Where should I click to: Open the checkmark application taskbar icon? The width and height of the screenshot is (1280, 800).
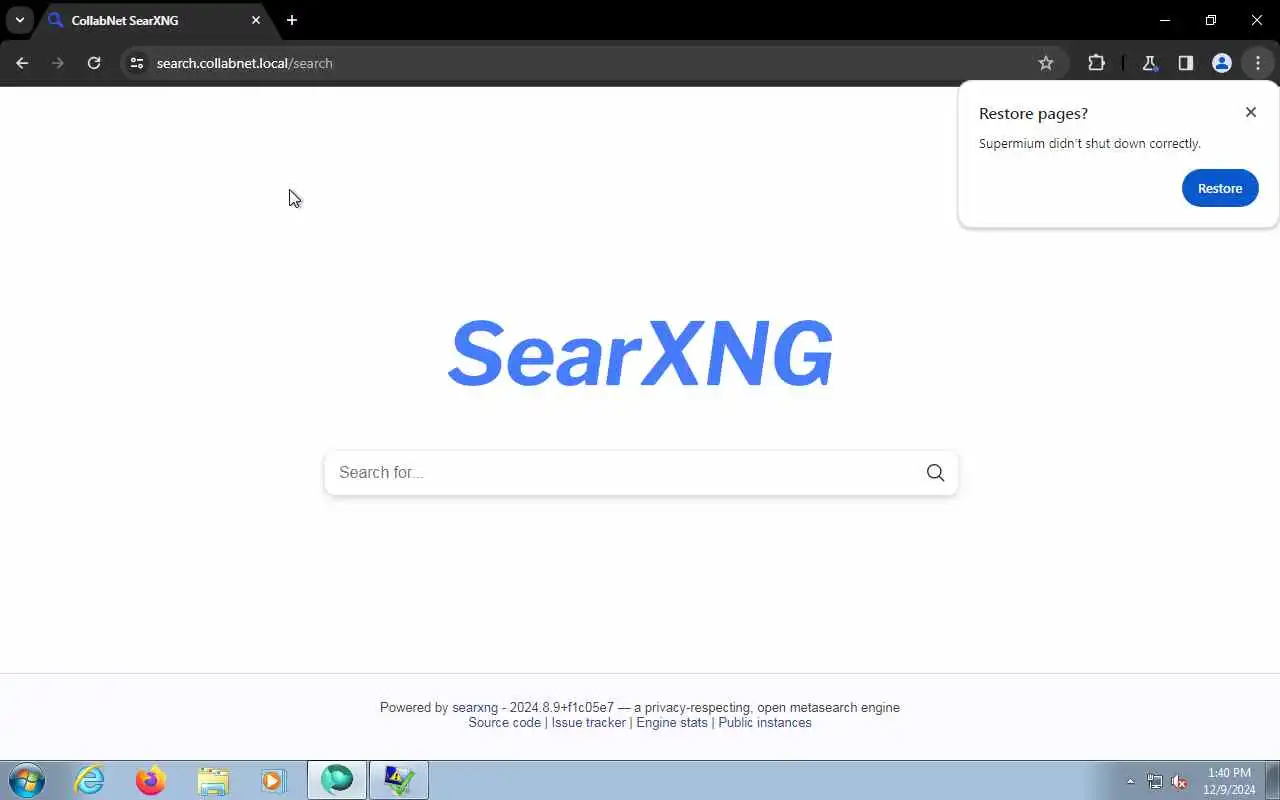pyautogui.click(x=399, y=780)
